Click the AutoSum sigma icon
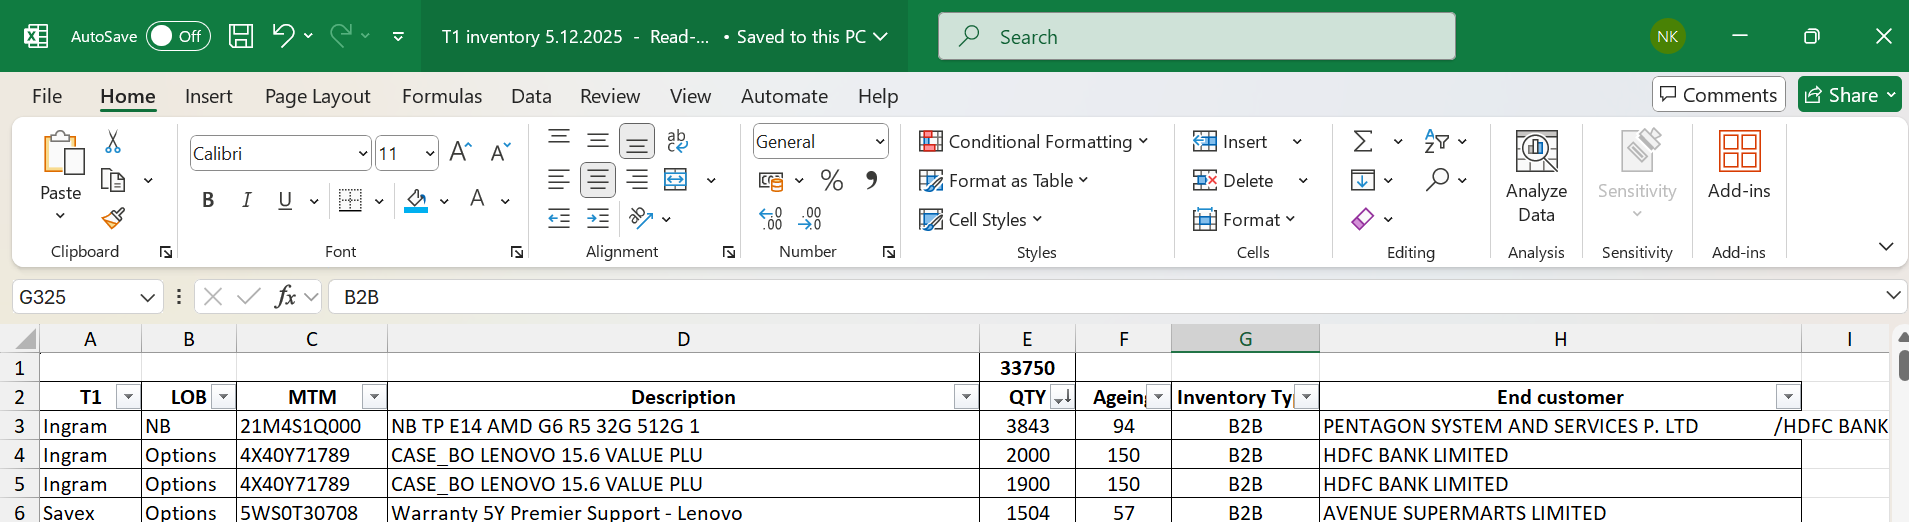Screen dimensions: 1909x522 pyautogui.click(x=1363, y=141)
